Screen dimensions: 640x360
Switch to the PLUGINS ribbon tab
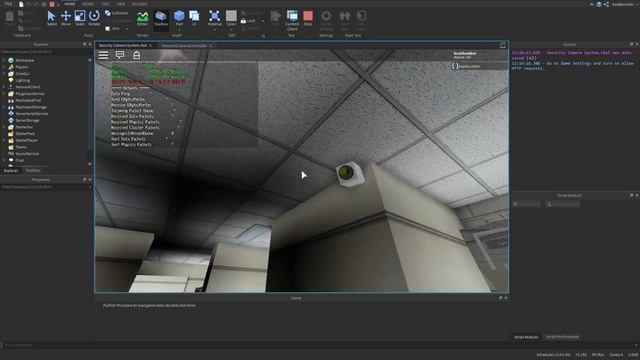pos(140,4)
